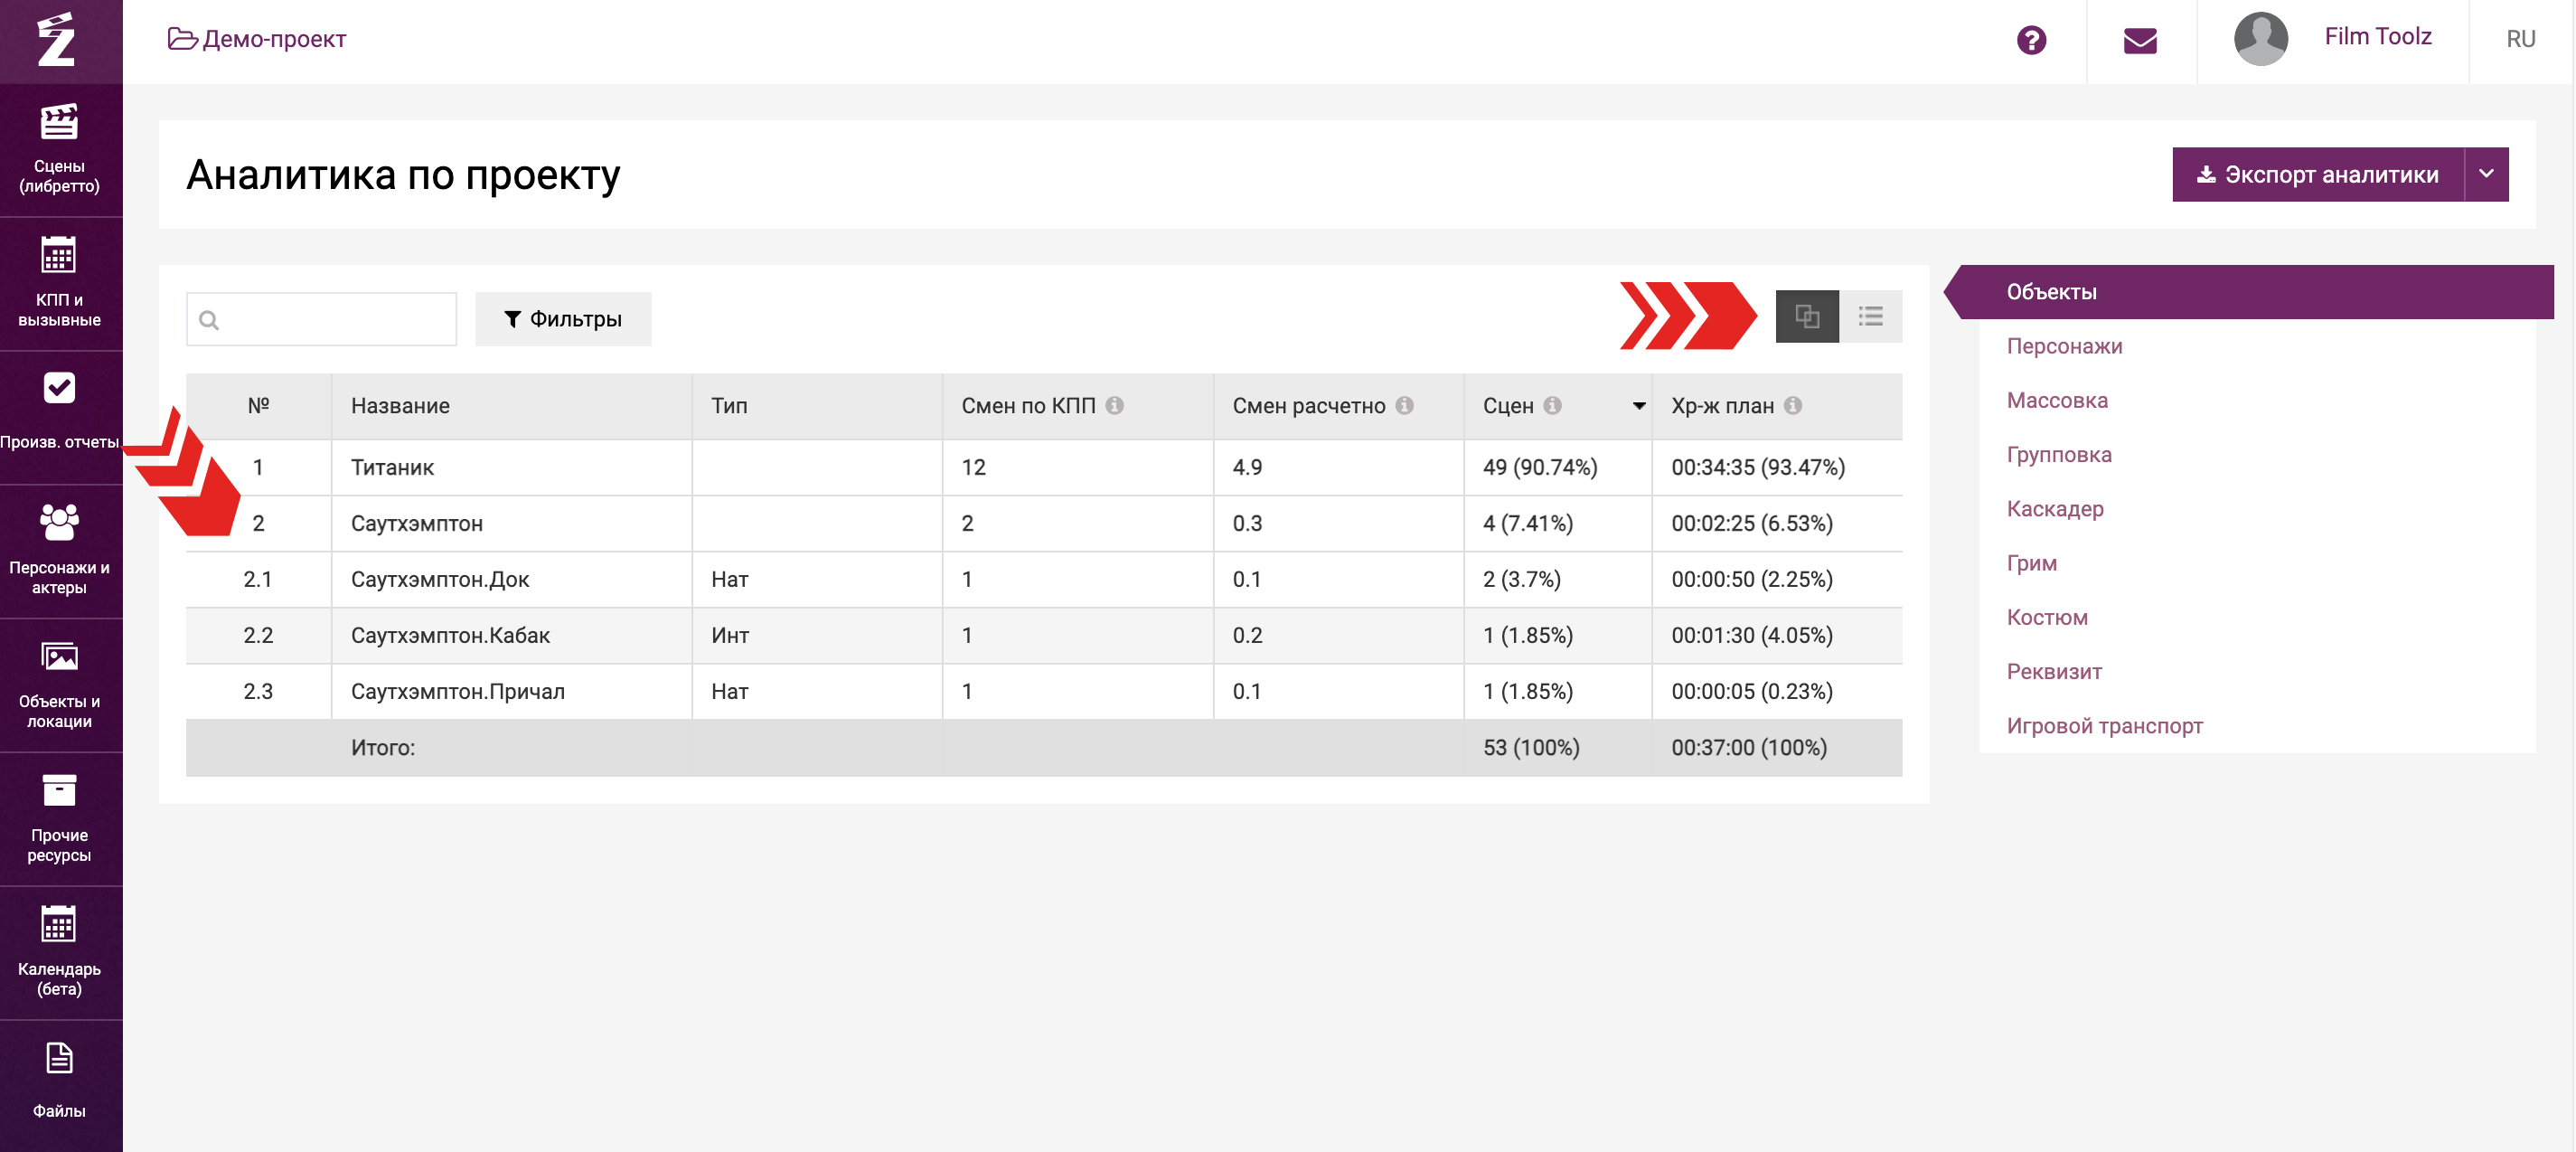This screenshot has height=1152, width=2576.
Task: Click 00:02:25 (6.53%) timing cell
Action: click(1752, 523)
